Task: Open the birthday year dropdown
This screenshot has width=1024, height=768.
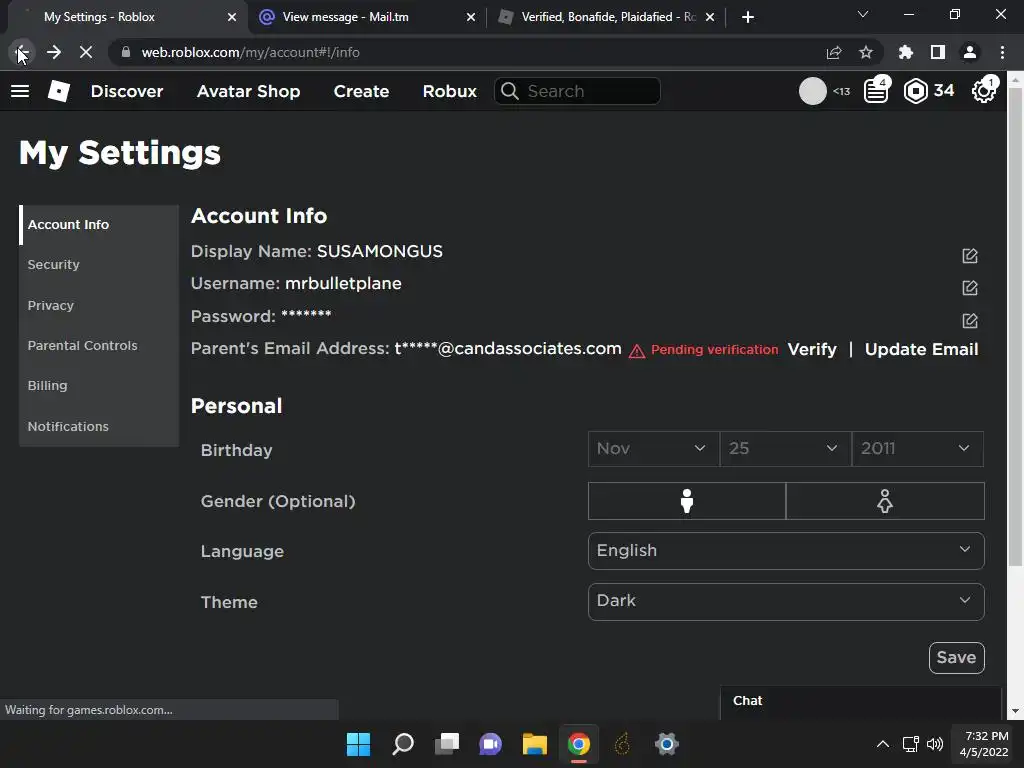Action: click(x=918, y=449)
